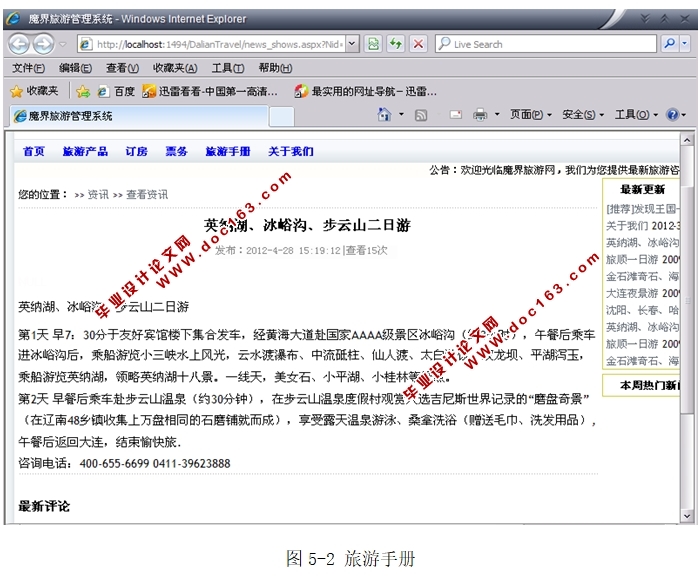
Task: Open the 最实用的网址导航 favorites link
Action: click(x=365, y=92)
